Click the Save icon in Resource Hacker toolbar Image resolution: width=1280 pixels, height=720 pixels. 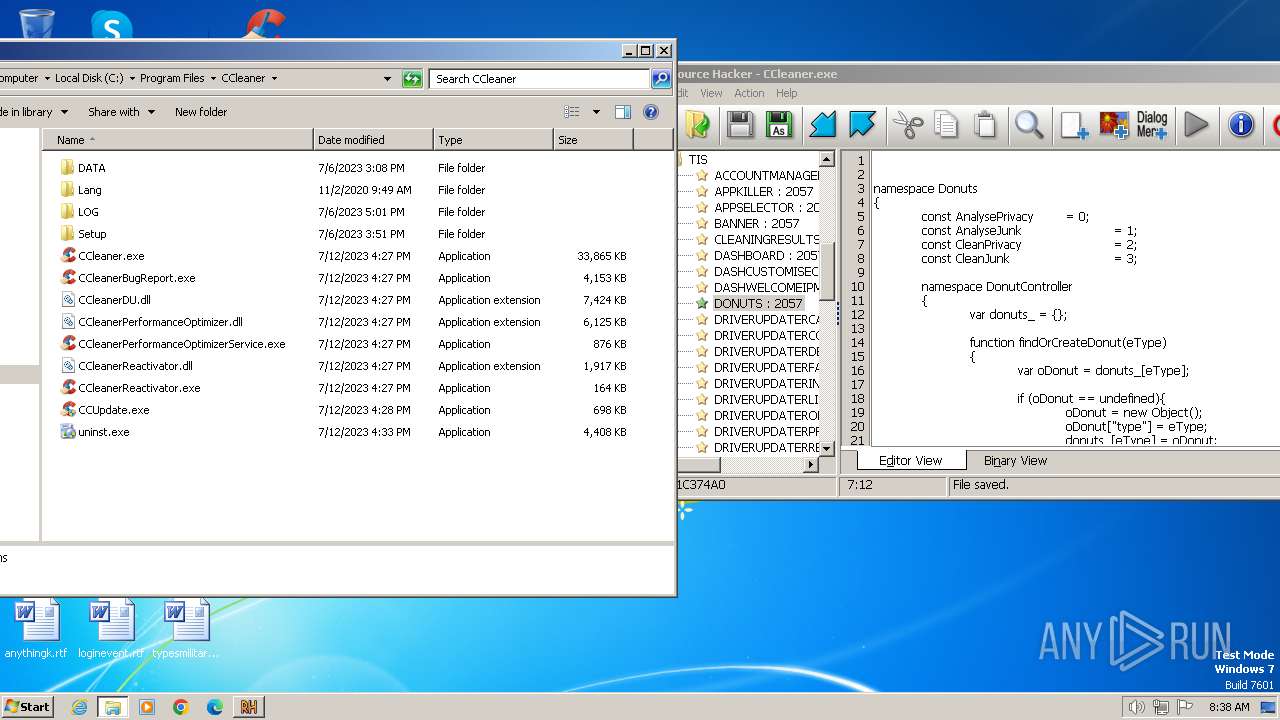[740, 125]
